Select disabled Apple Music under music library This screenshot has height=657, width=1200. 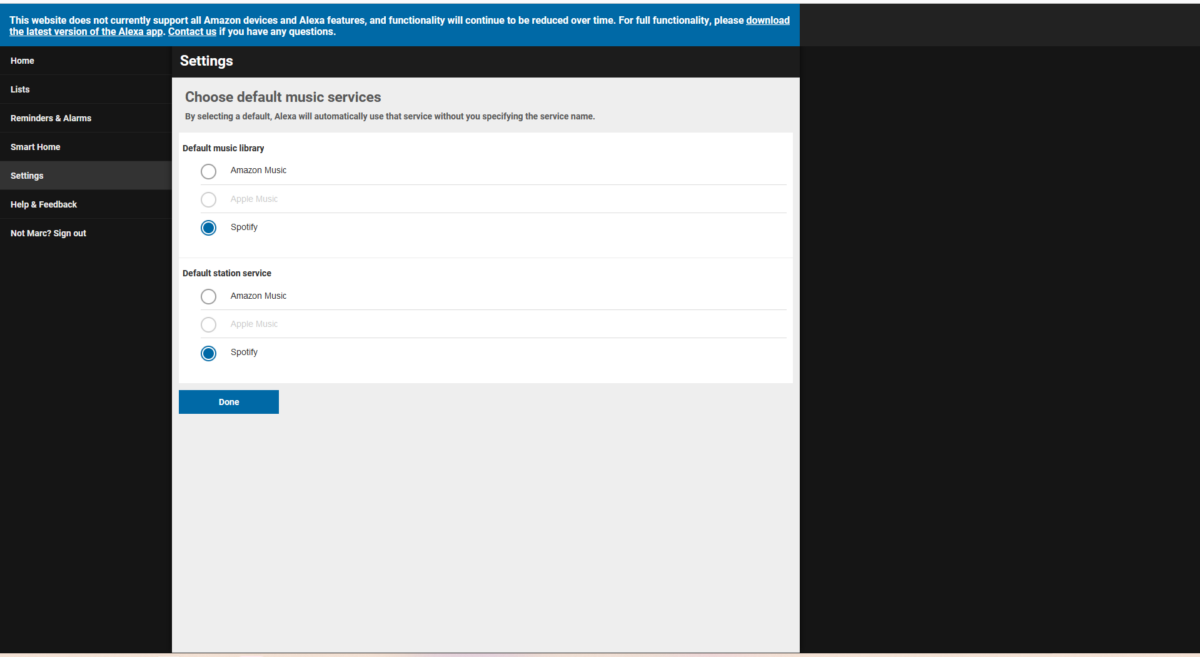208,199
